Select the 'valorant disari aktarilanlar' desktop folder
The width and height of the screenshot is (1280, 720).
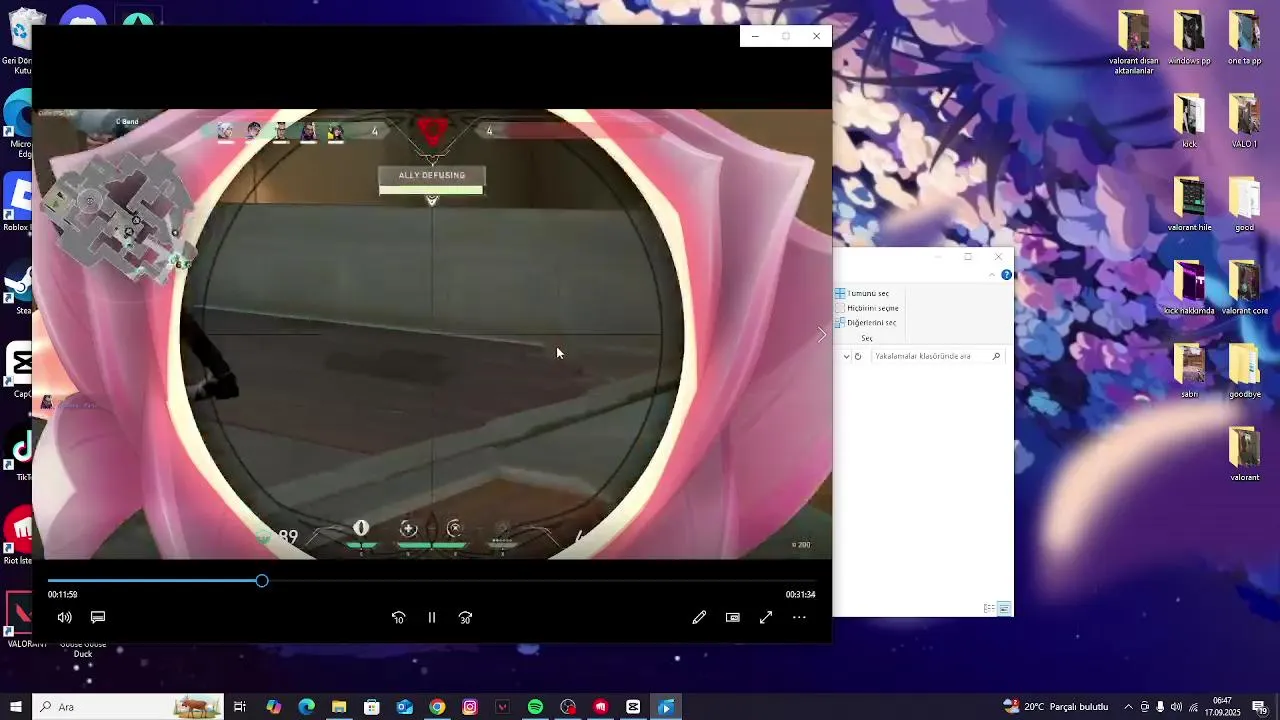pos(1134,43)
